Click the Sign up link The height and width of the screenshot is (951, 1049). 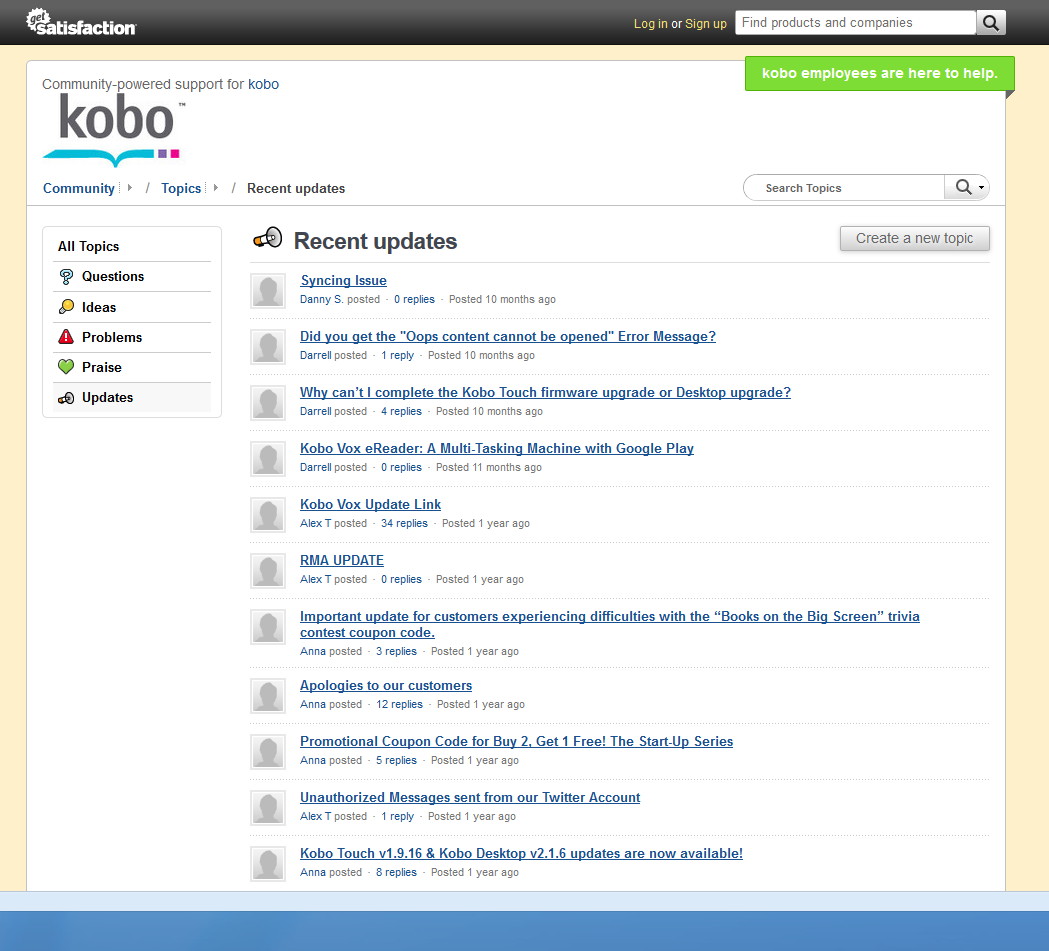(x=705, y=23)
